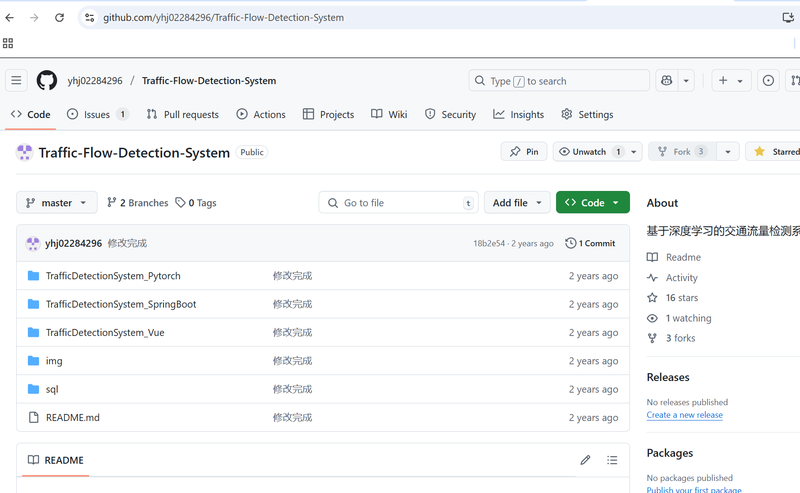View 3 forks link in sidebar
Image resolution: width=800 pixels, height=493 pixels.
pos(671,338)
